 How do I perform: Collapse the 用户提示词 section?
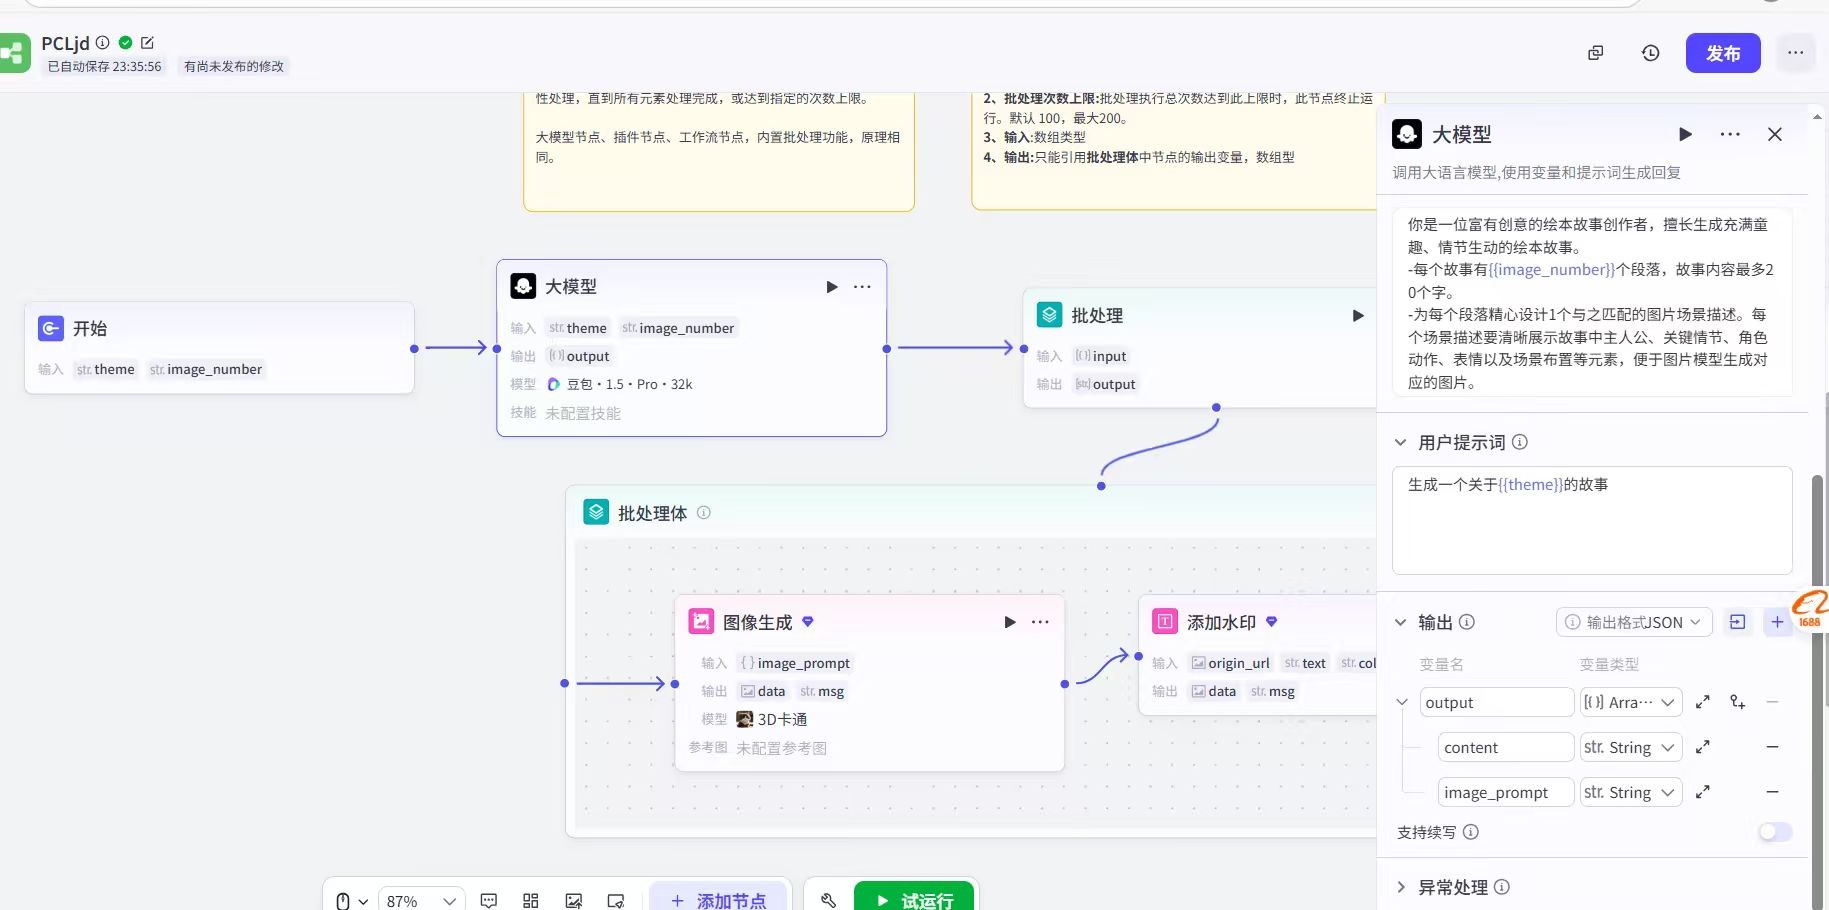coord(1401,442)
